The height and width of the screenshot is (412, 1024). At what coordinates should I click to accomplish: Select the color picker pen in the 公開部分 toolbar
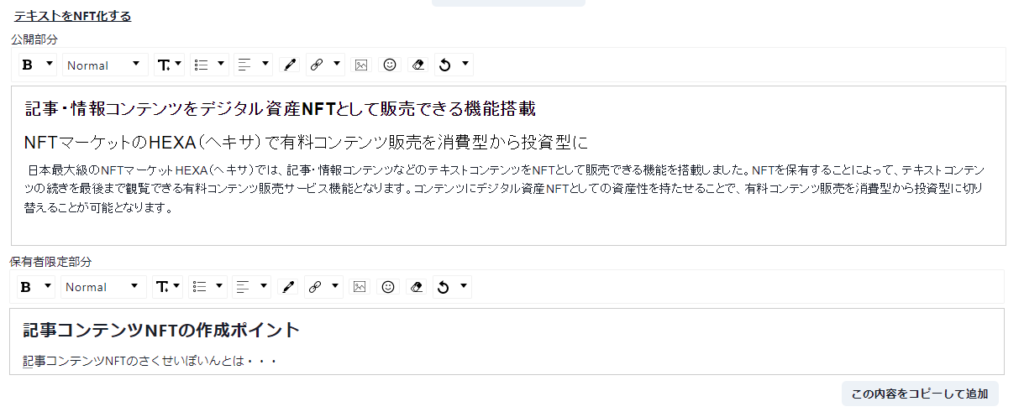coord(289,65)
